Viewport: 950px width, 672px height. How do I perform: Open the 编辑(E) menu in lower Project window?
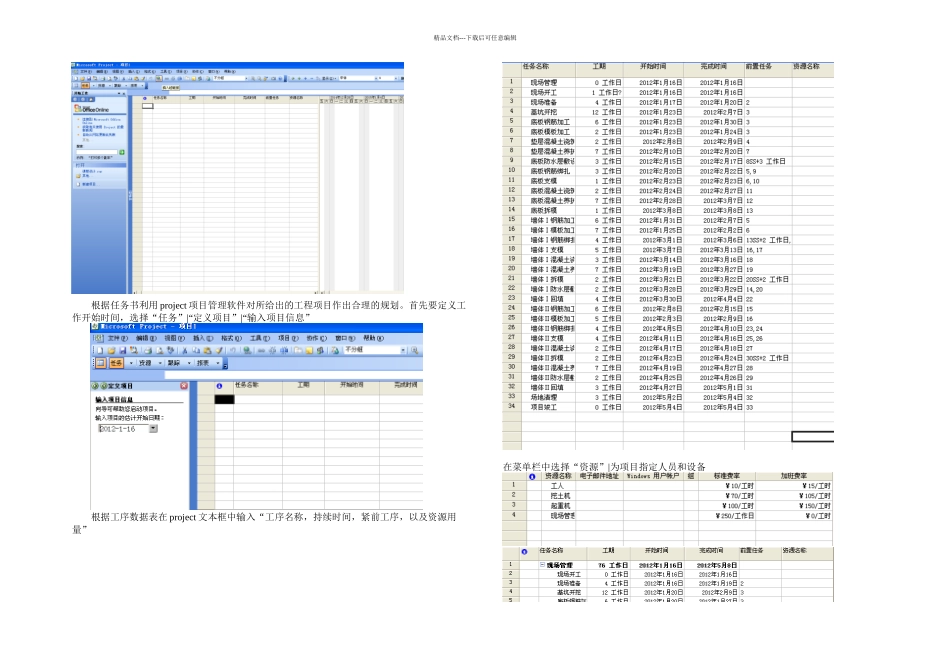pyautogui.click(x=146, y=338)
